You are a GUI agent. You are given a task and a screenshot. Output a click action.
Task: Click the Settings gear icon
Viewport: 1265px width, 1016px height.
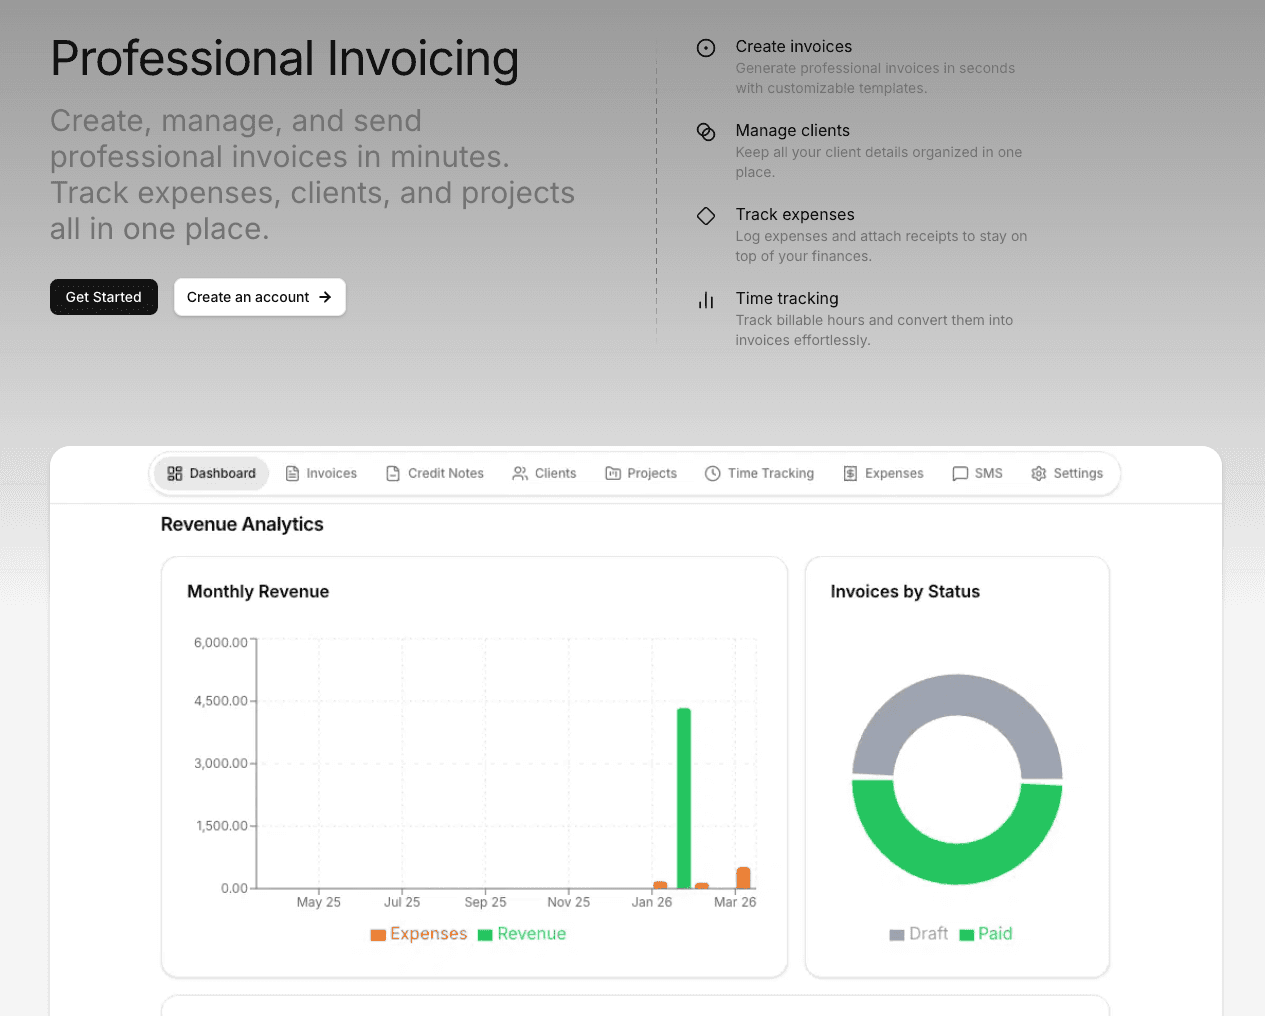point(1039,473)
